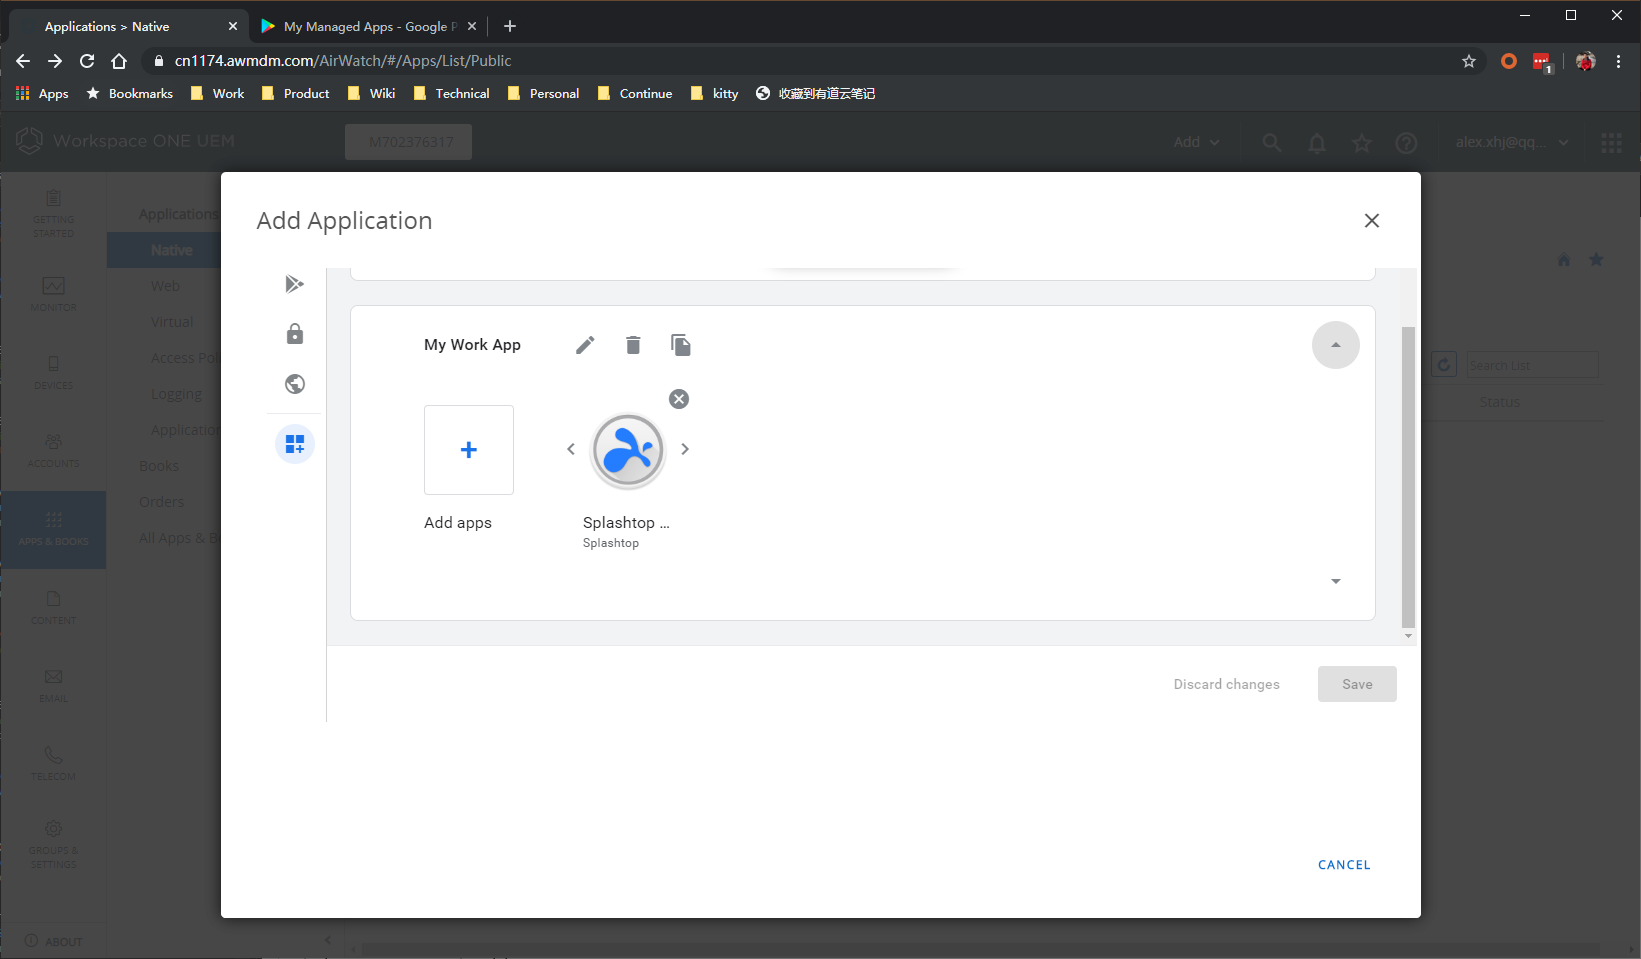
Task: Click the Save button
Action: [1357, 684]
